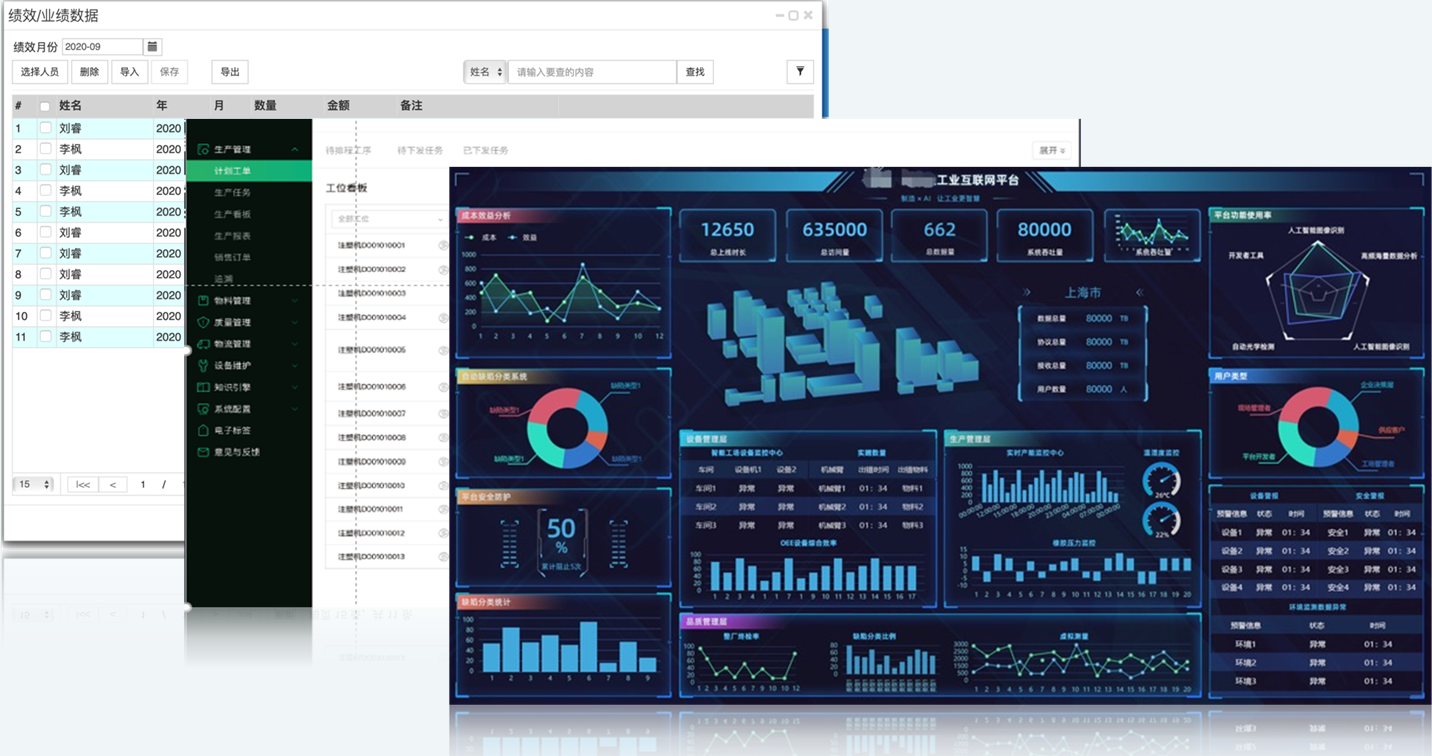Open the 姓名 search field dropdown
The width and height of the screenshot is (1432, 756).
(x=485, y=72)
